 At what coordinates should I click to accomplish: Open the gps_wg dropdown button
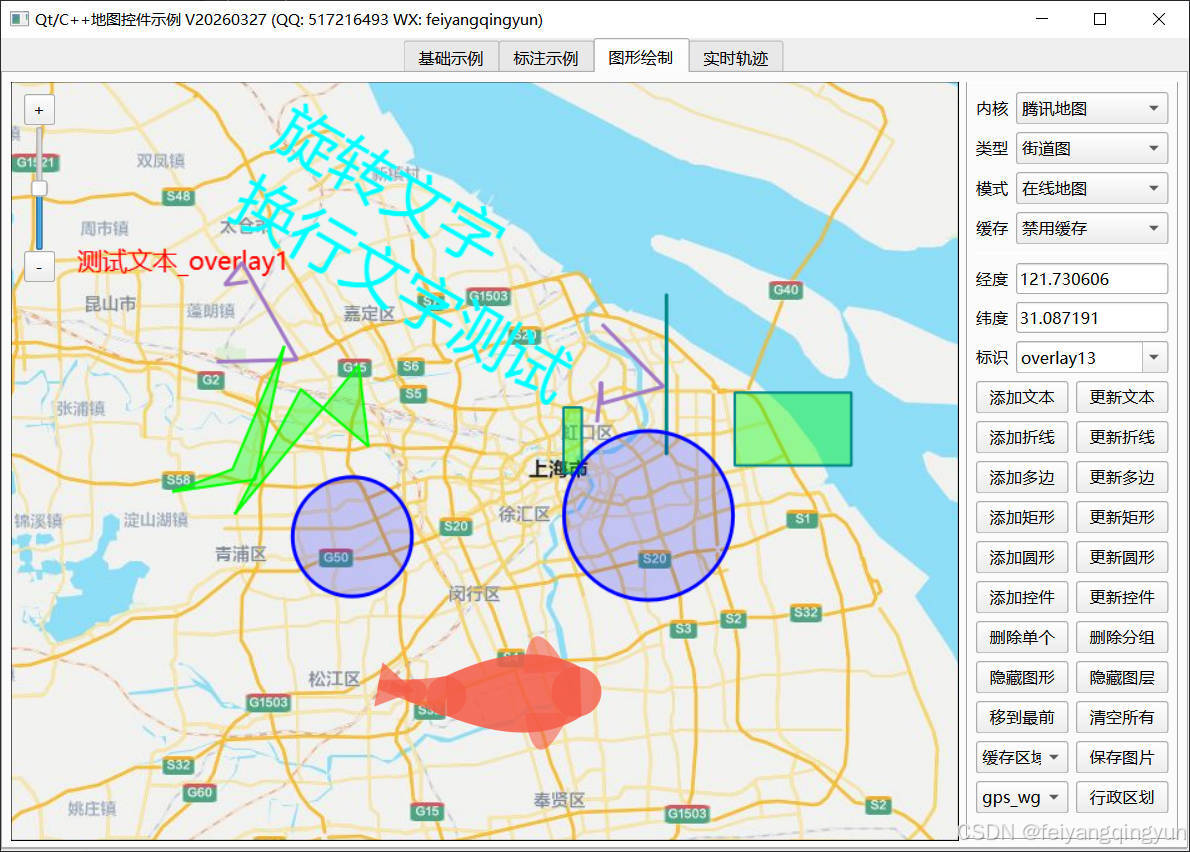point(1022,797)
